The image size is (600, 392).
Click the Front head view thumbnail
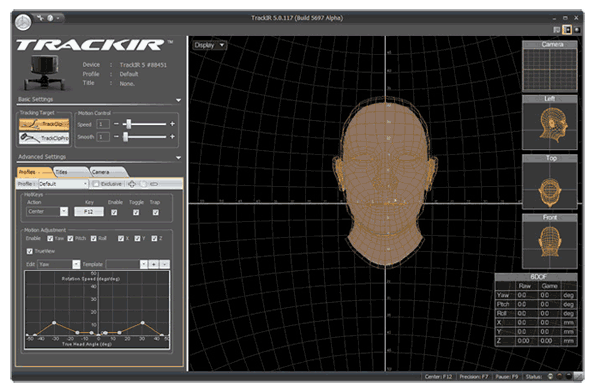(x=550, y=241)
